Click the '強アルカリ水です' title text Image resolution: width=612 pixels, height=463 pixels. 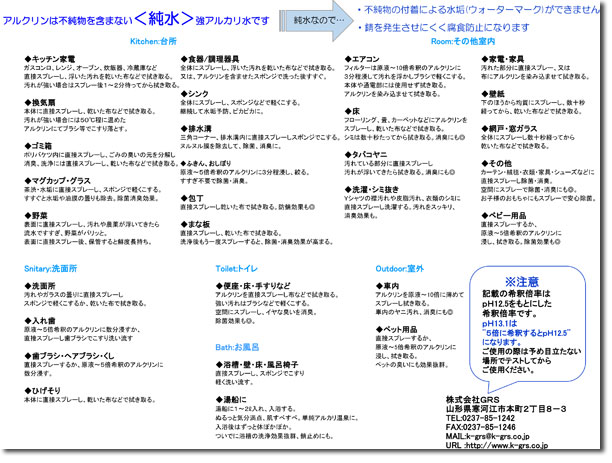point(232,21)
